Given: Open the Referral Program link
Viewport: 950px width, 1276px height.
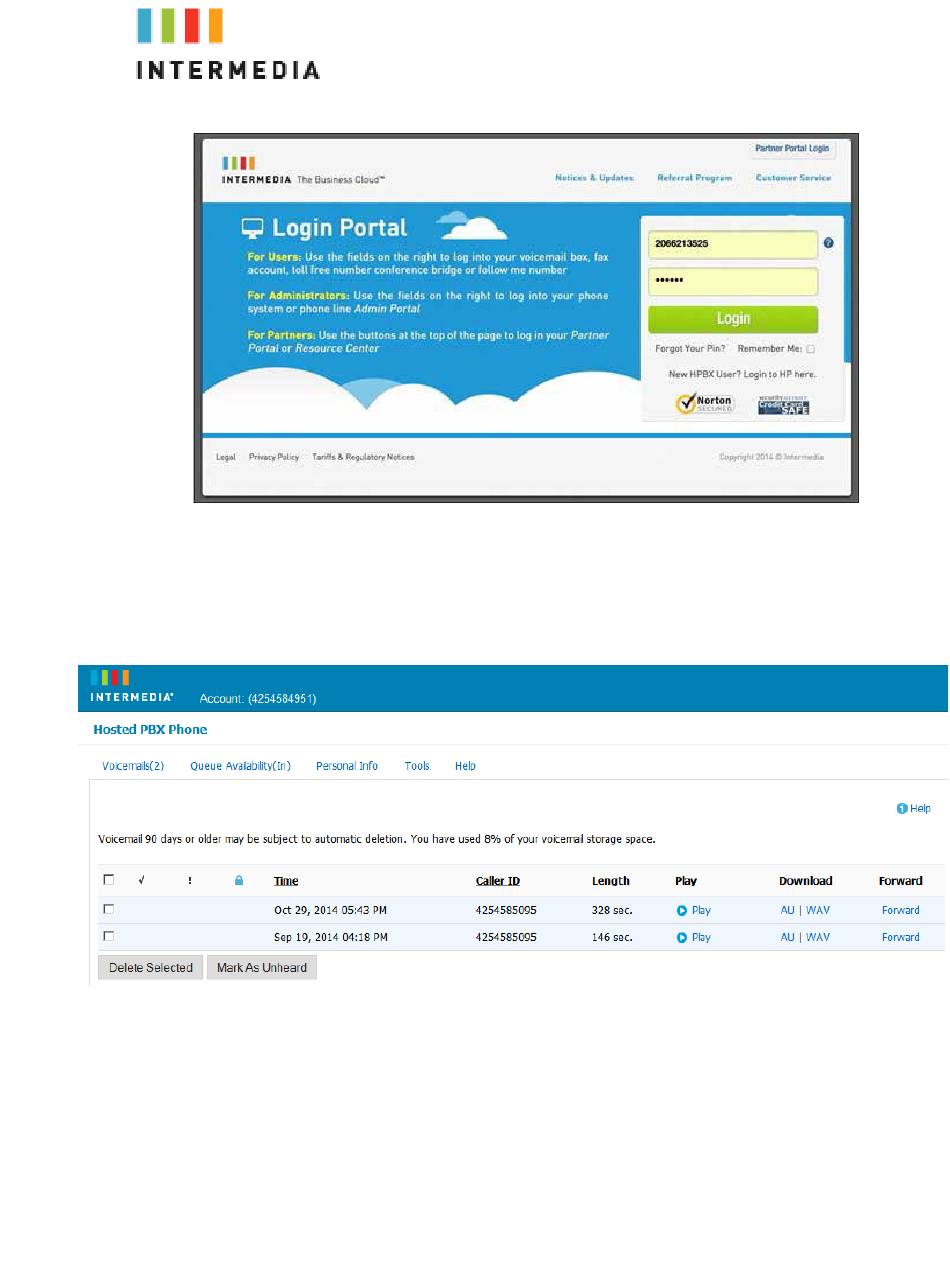Looking at the screenshot, I should [695, 178].
